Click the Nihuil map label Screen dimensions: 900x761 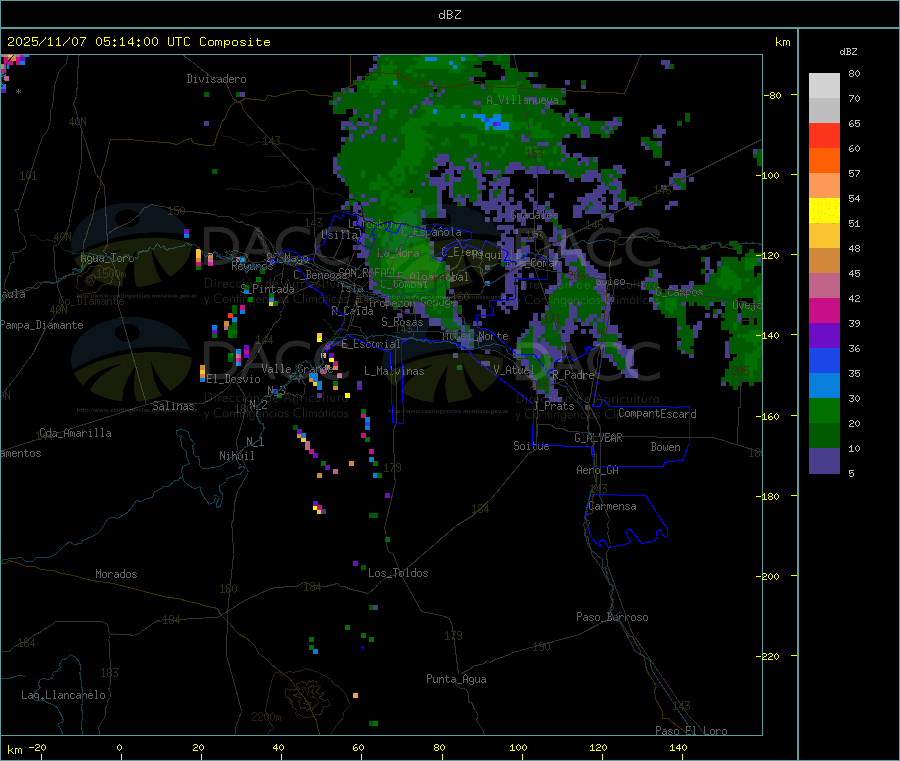[x=236, y=456]
